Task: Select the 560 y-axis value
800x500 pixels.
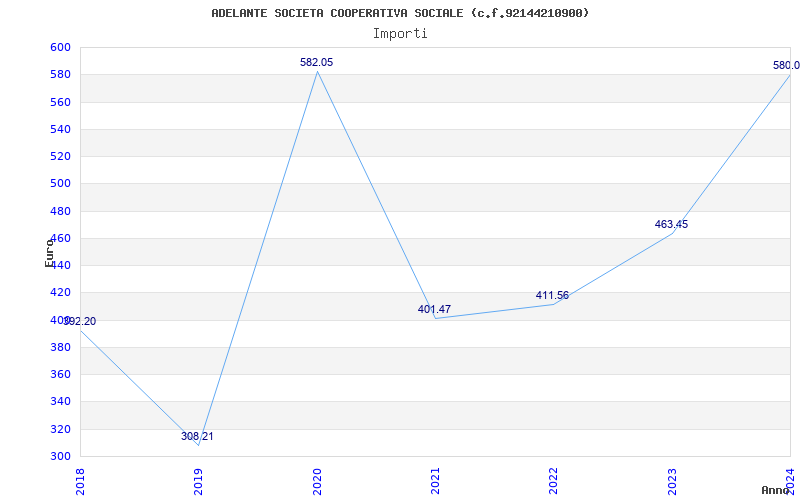Action: tap(60, 102)
